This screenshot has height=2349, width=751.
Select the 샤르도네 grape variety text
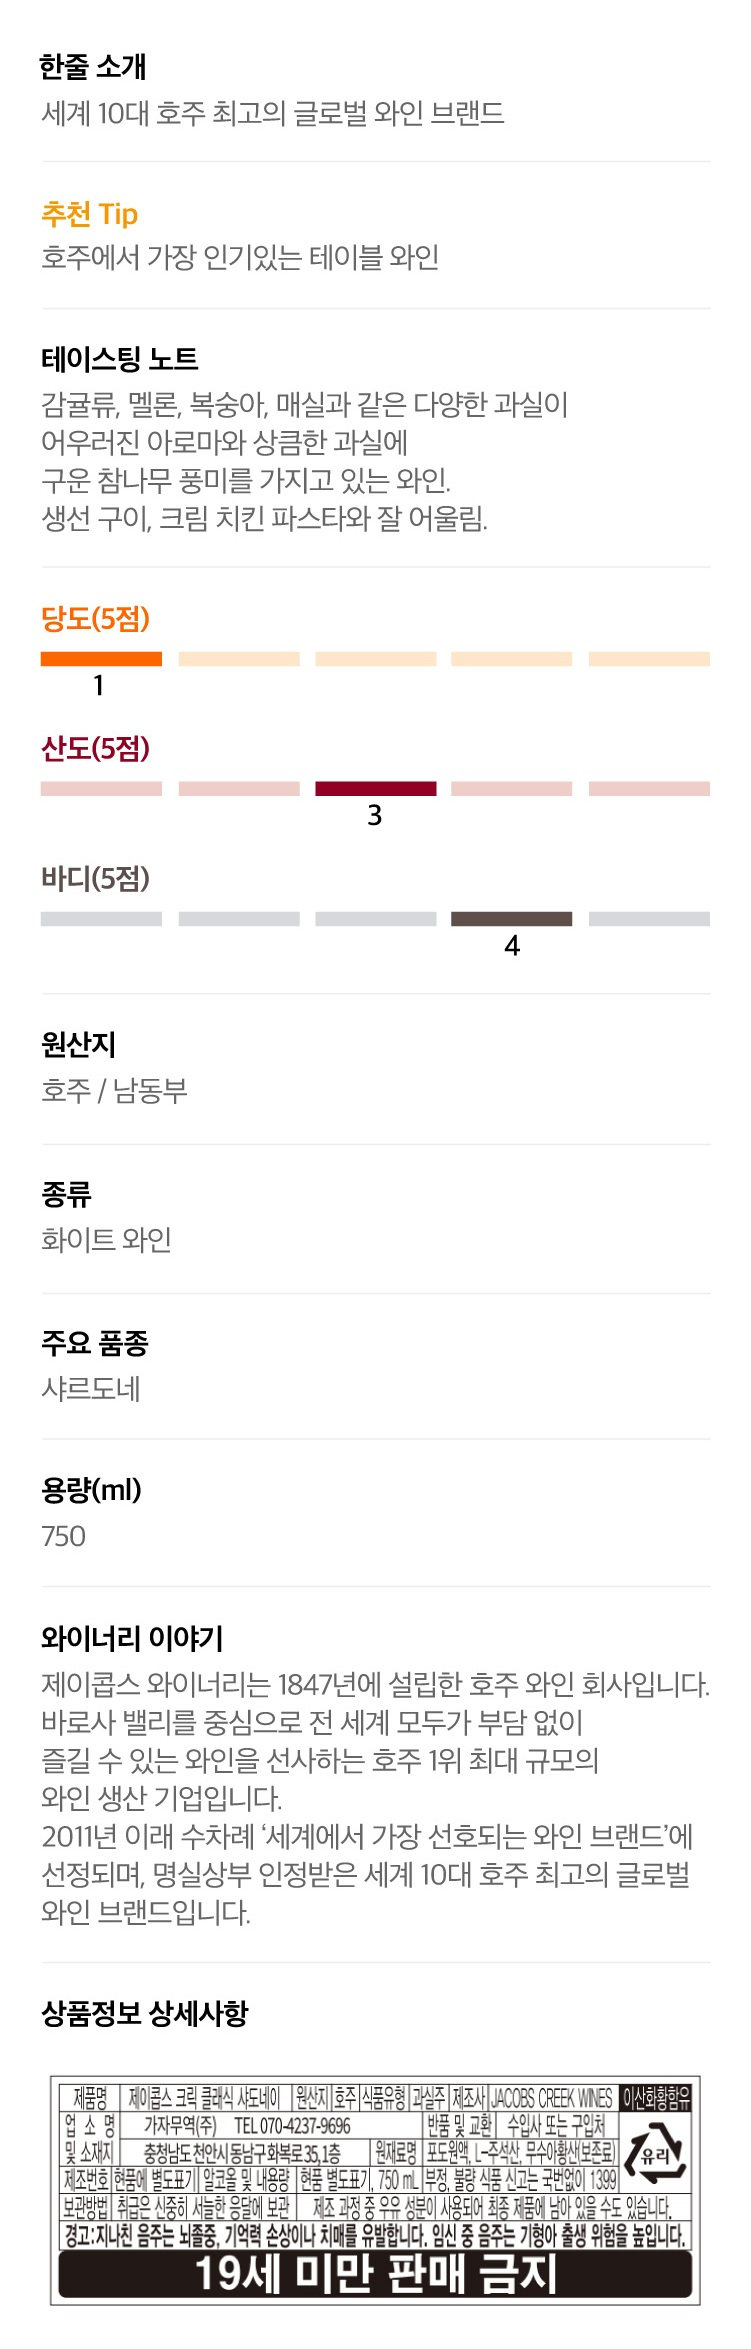click(90, 1388)
